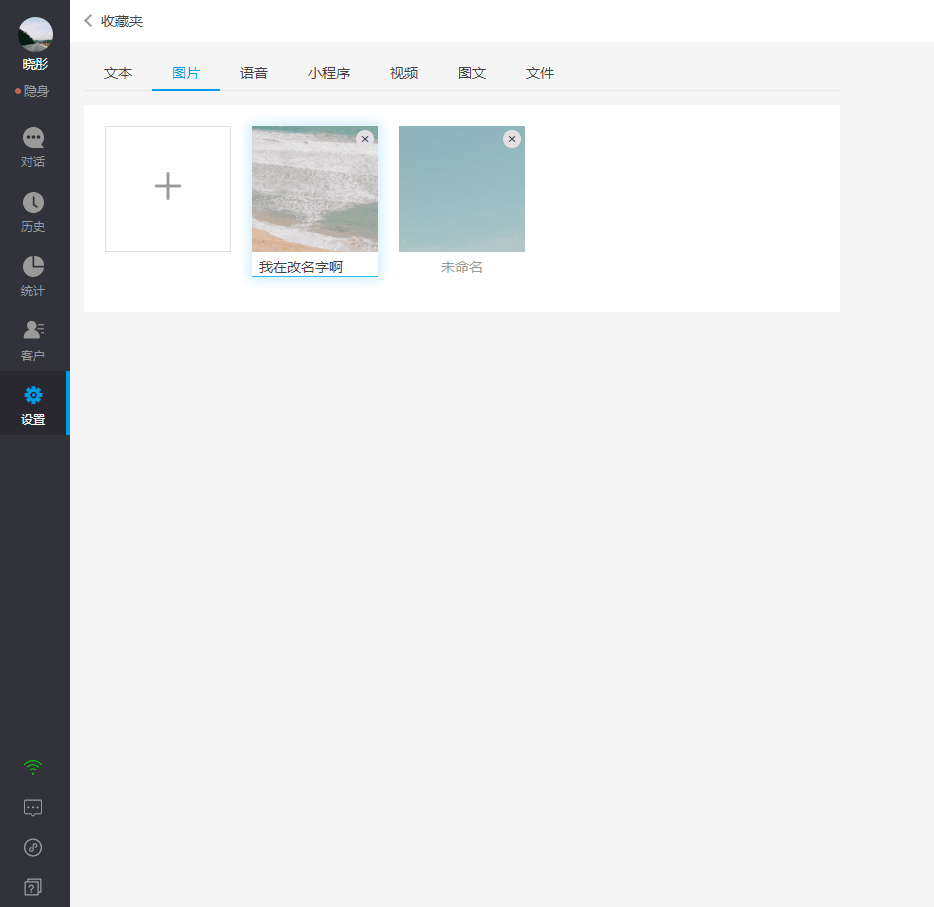Remove the beach wave image

coord(365,139)
